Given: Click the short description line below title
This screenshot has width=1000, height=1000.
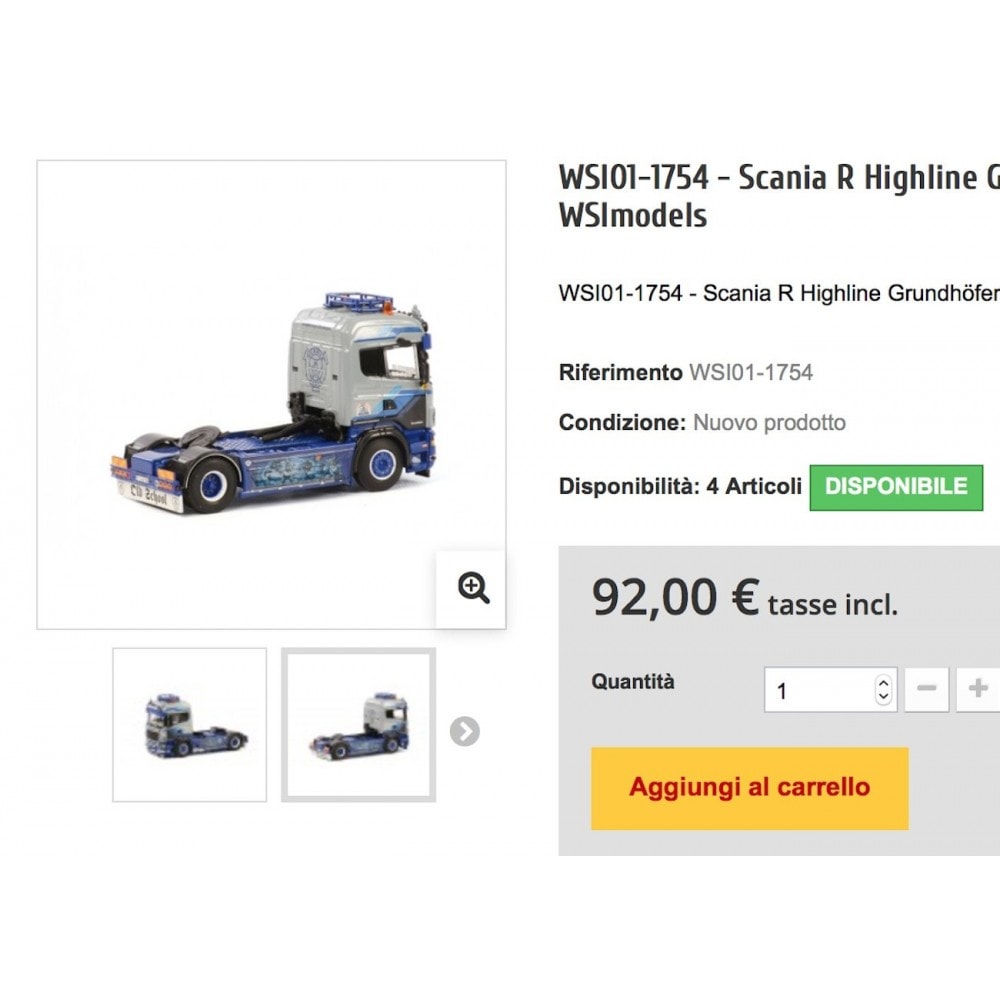Looking at the screenshot, I should click(779, 293).
